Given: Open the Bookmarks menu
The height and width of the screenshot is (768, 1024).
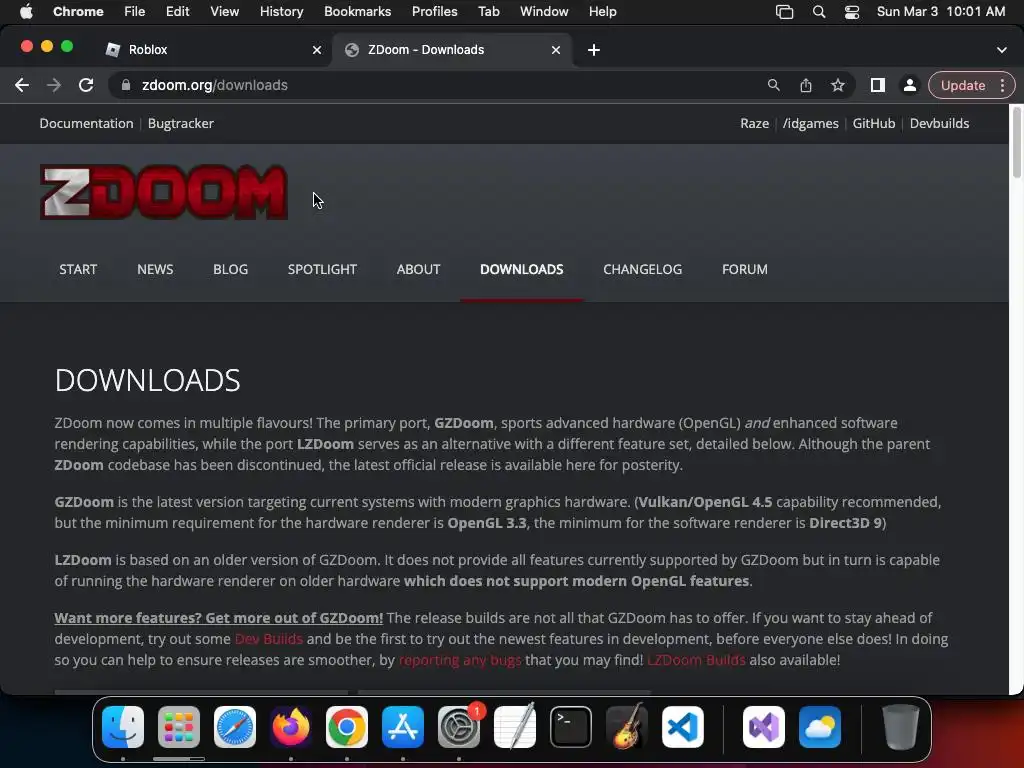Looking at the screenshot, I should (357, 11).
